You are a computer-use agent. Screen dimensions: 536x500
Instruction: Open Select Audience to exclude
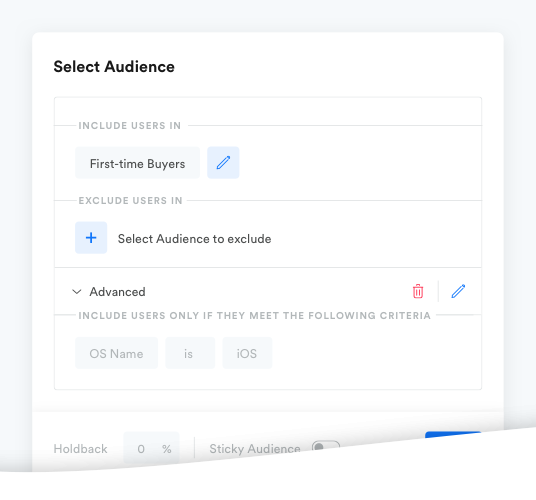click(x=195, y=239)
